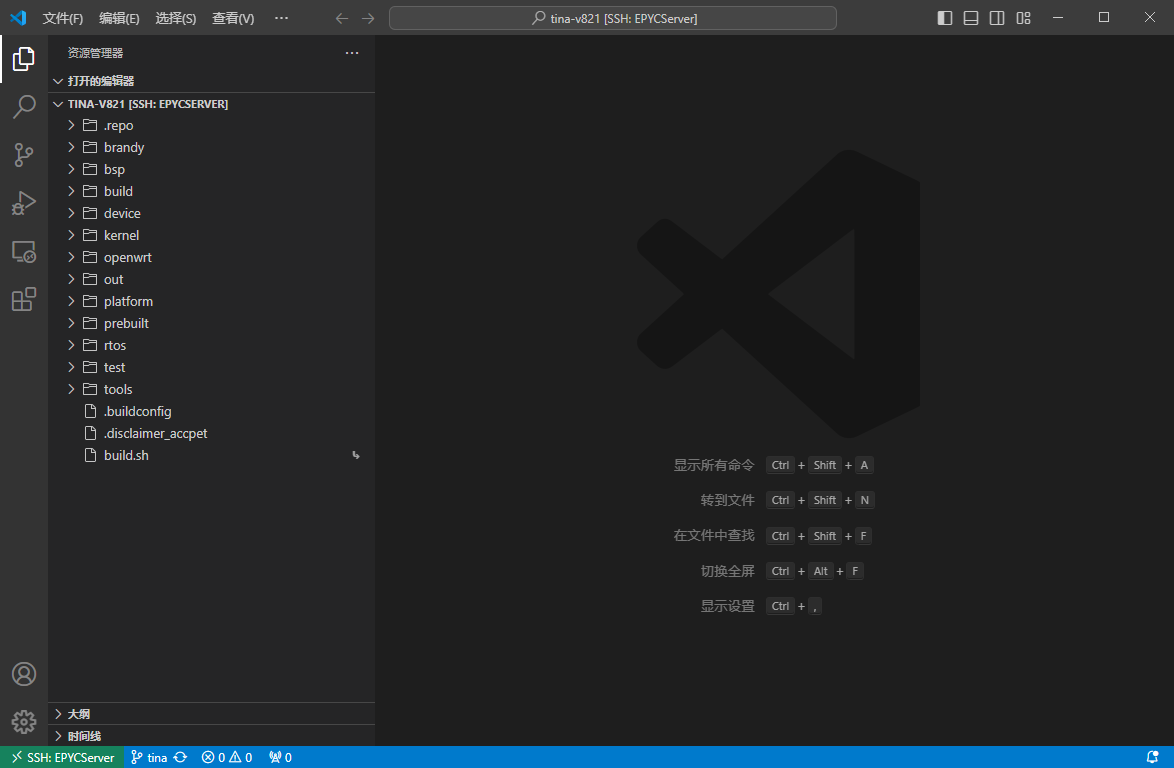Screen dimensions: 1174x768
Task: Open the Accounts menu icon
Action: coord(24,674)
